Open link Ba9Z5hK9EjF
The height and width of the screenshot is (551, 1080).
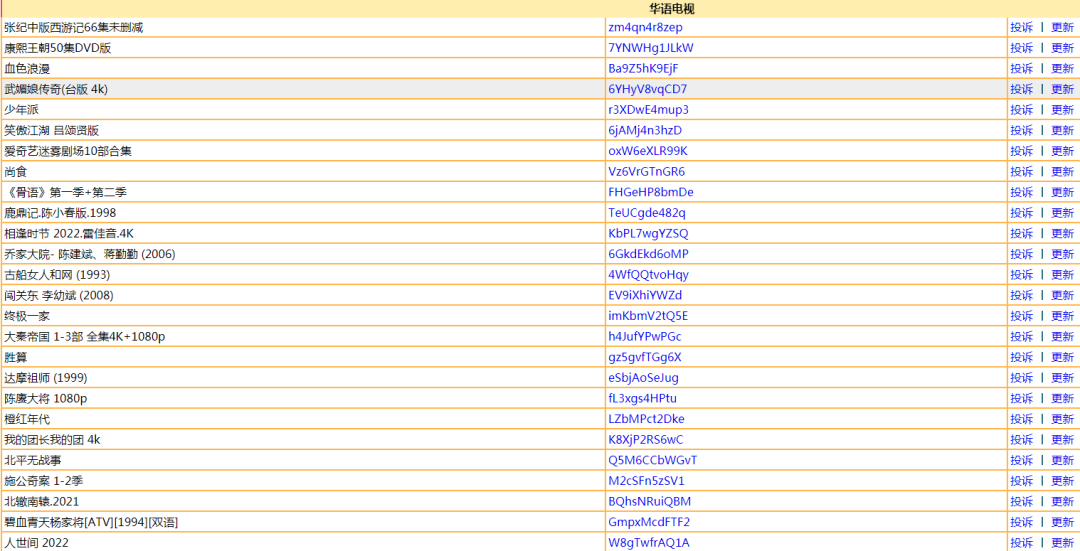[643, 69]
